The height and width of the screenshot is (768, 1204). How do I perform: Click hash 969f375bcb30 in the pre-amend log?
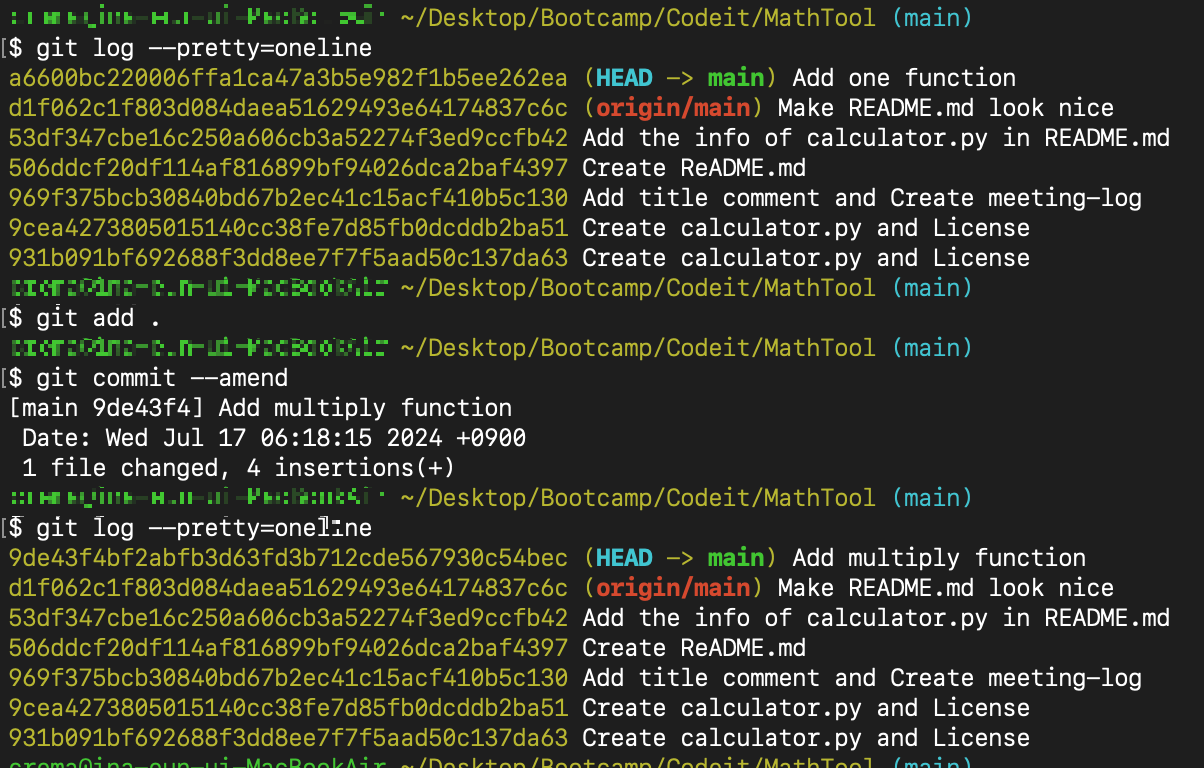coord(288,198)
